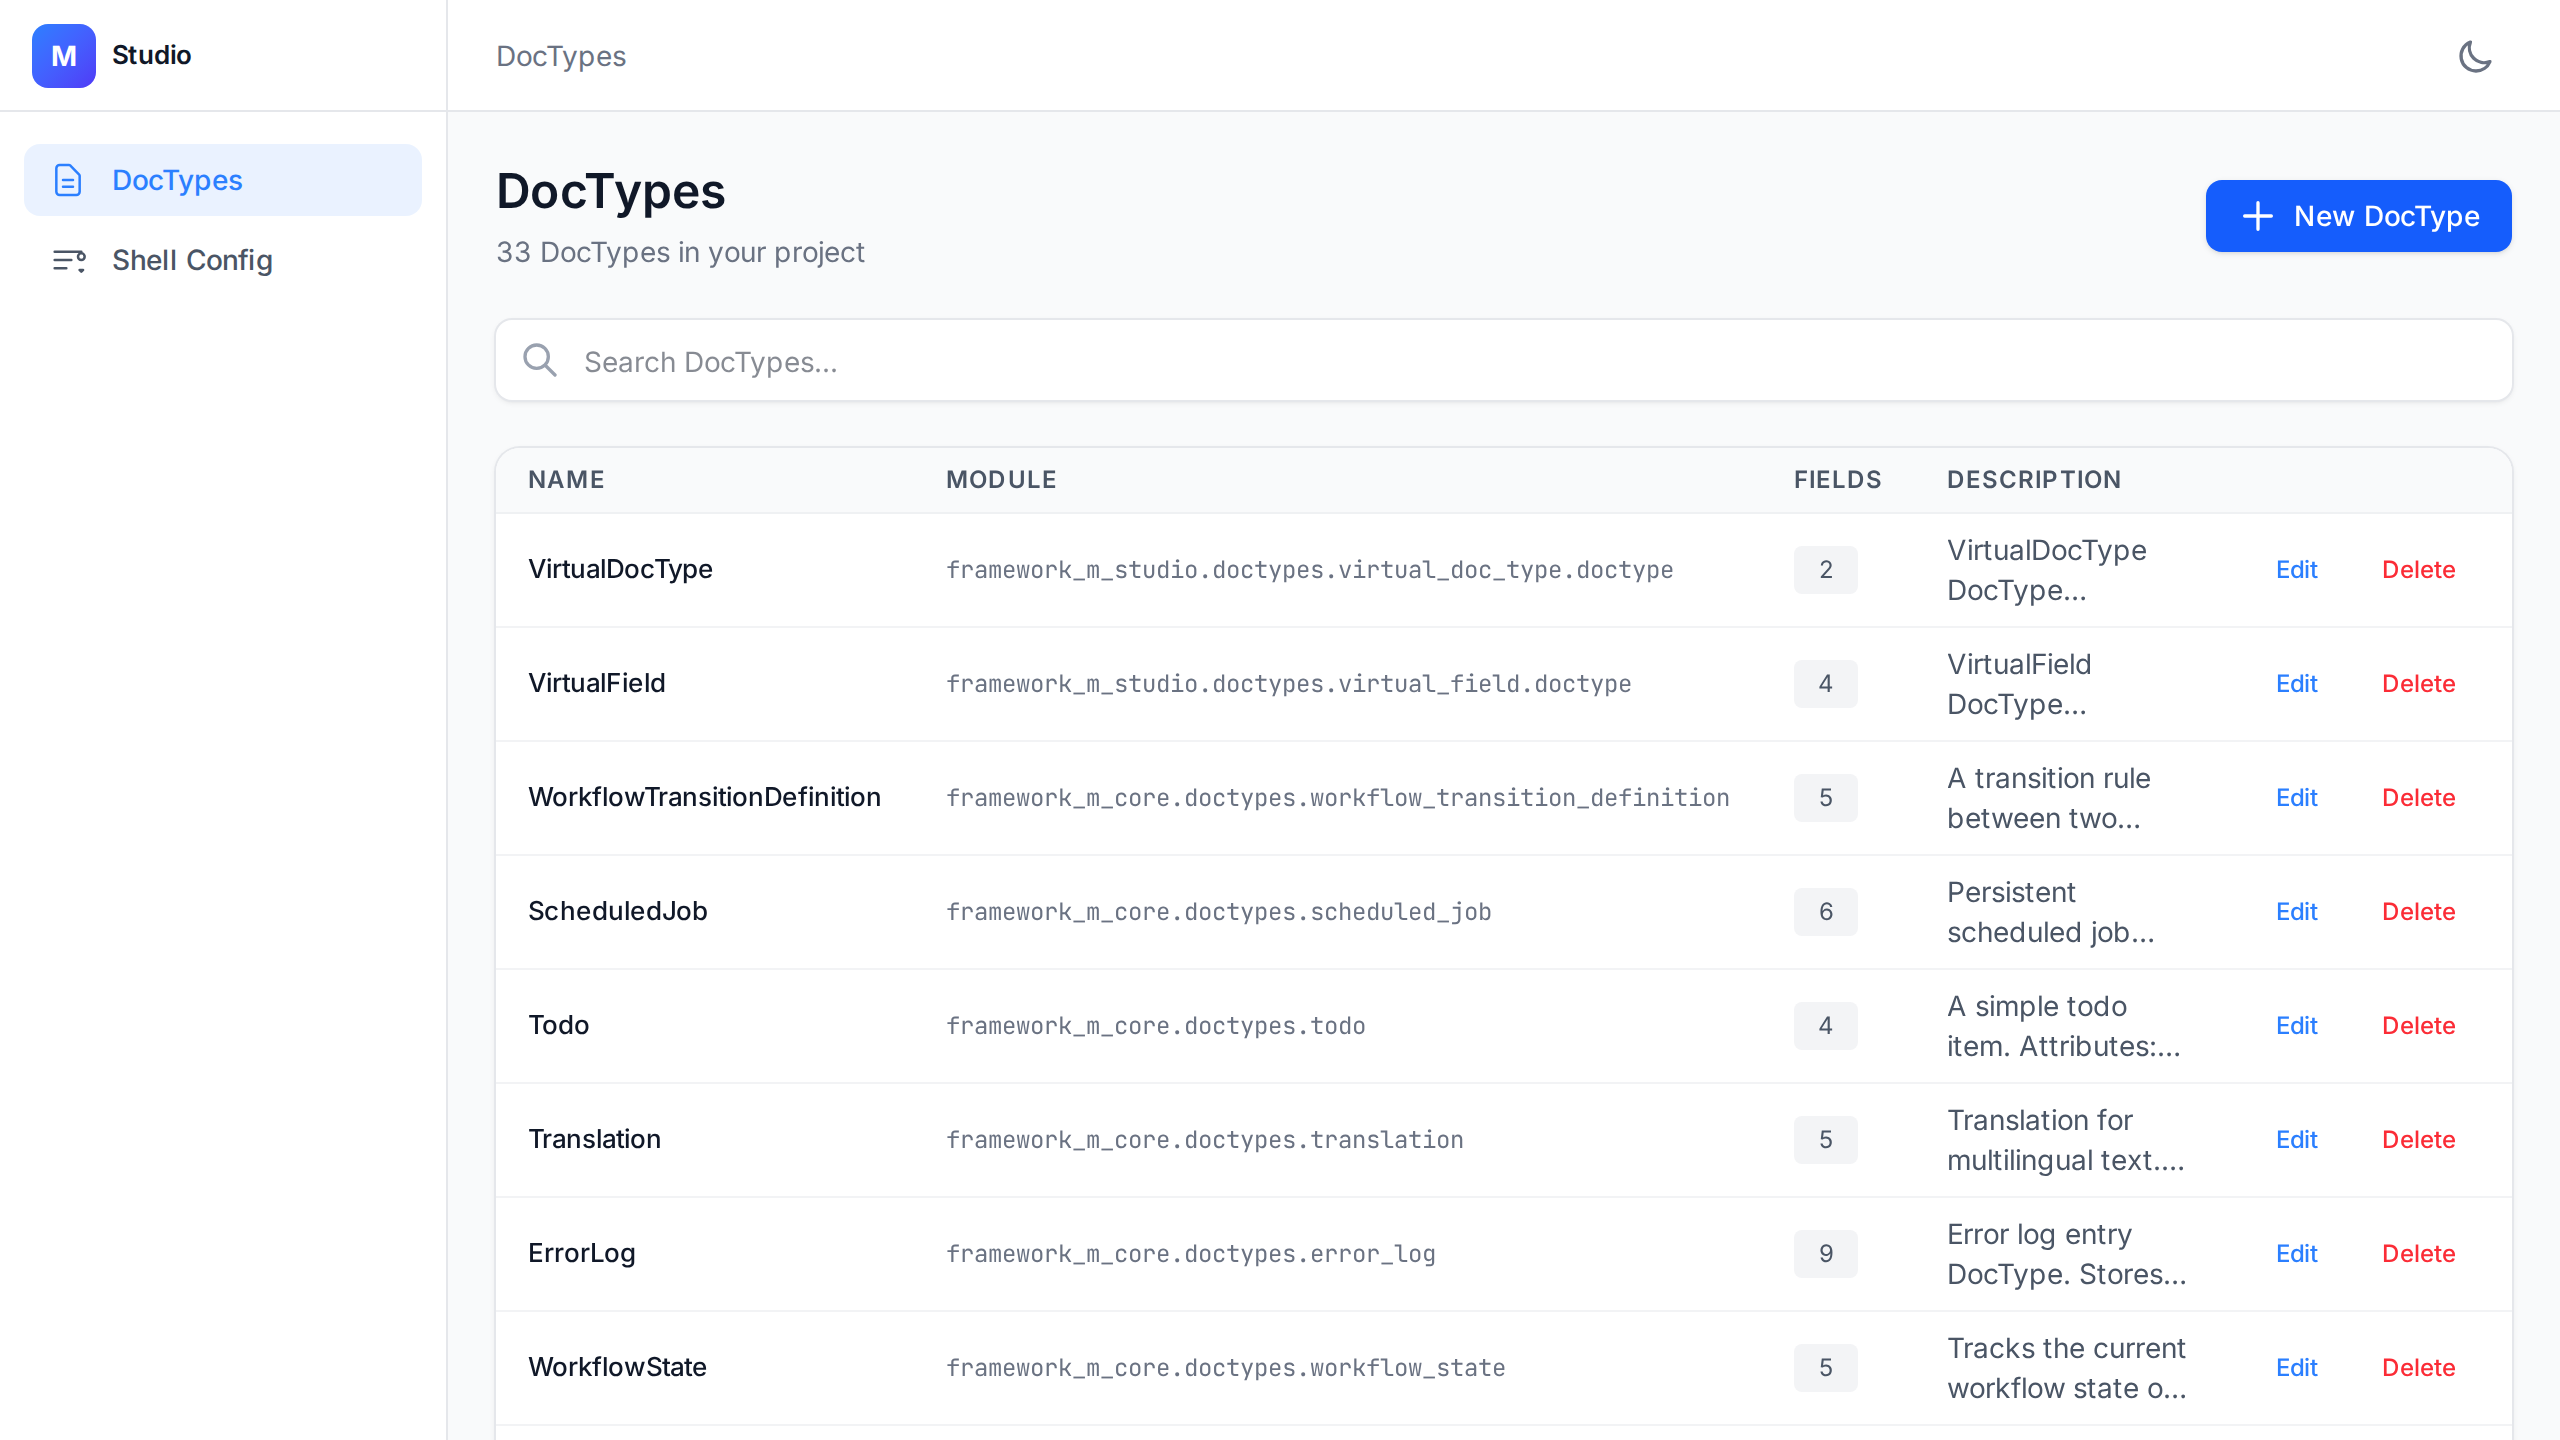Click description 'Tracks the current workflow state o...'
The image size is (2560, 1440).
(x=2066, y=1368)
